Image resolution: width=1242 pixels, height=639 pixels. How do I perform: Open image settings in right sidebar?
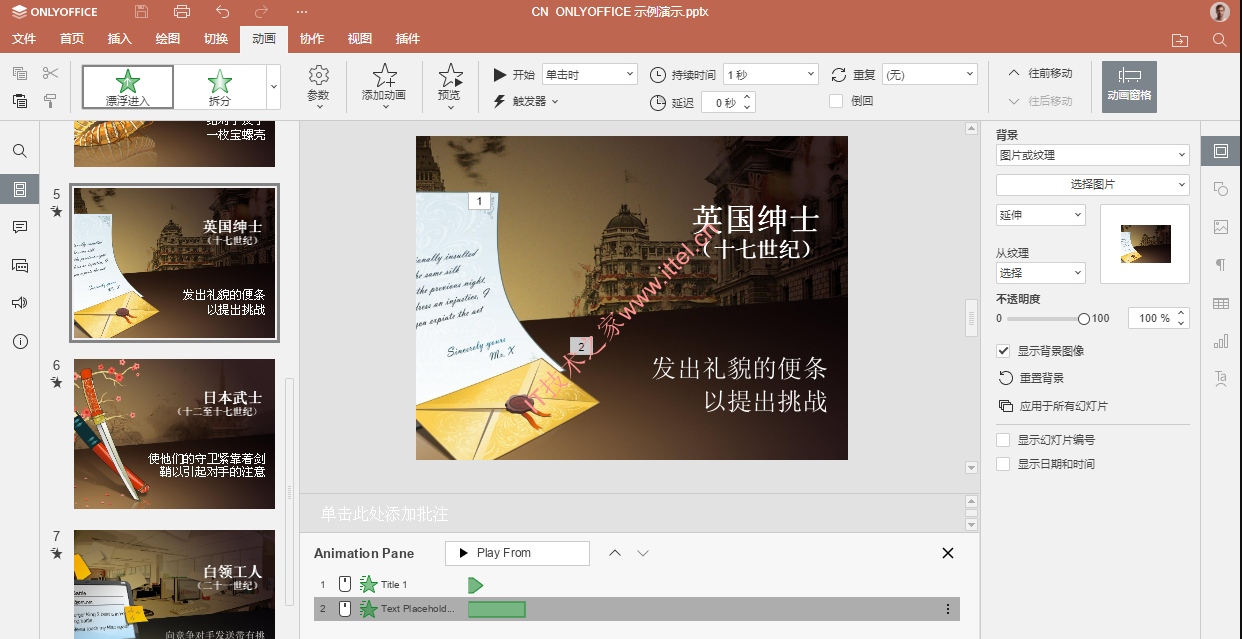(x=1221, y=227)
